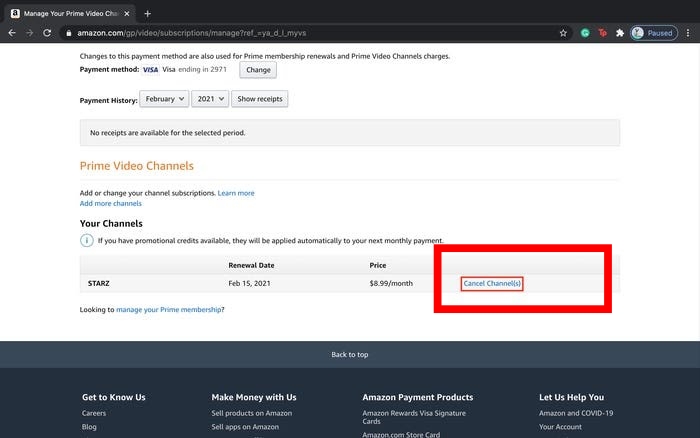This screenshot has height=438, width=700.
Task: Open Sell products on Amazon link
Action: click(x=252, y=413)
